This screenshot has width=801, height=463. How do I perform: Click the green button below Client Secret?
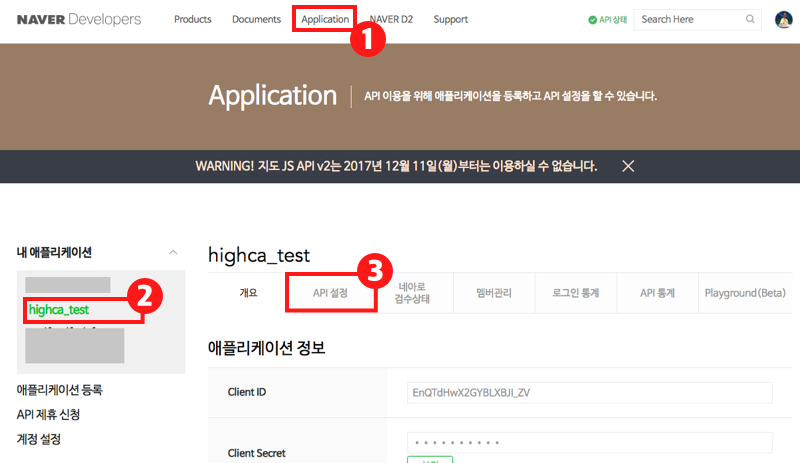[430, 460]
